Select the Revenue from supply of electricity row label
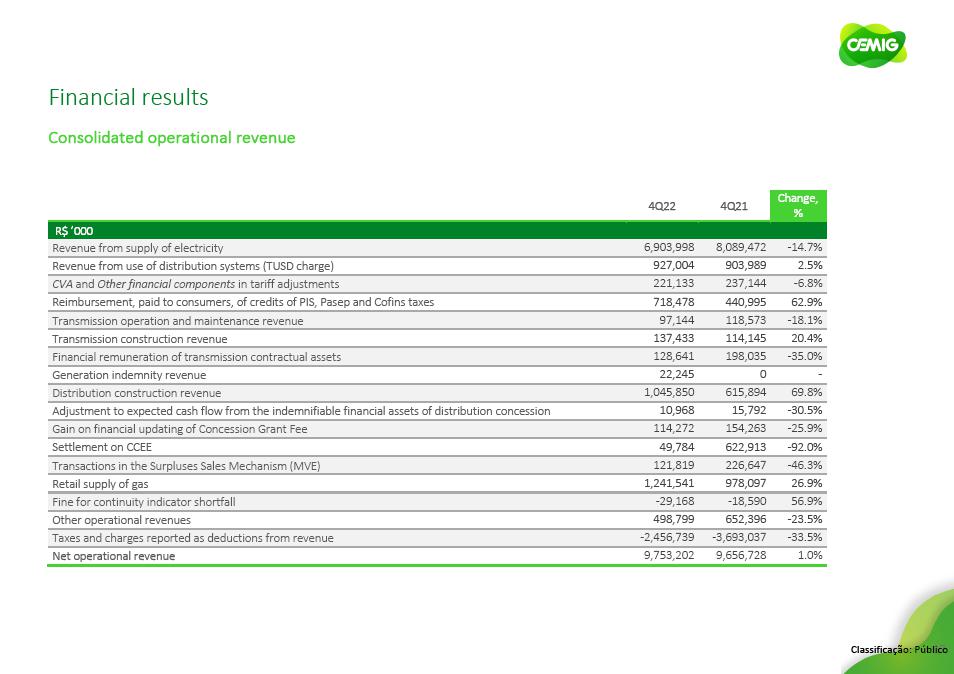Image resolution: width=954 pixels, height=674 pixels. [138, 248]
